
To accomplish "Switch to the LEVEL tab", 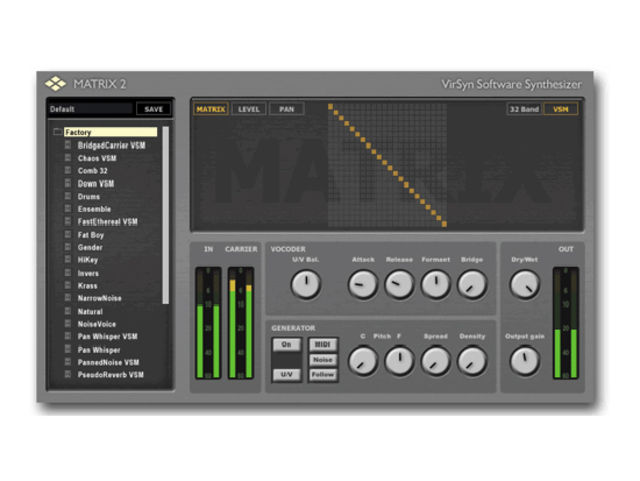I will coord(249,109).
